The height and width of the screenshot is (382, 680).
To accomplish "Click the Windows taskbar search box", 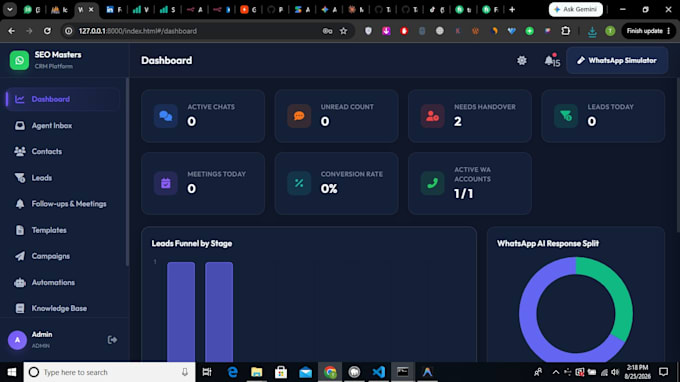I will coord(110,372).
